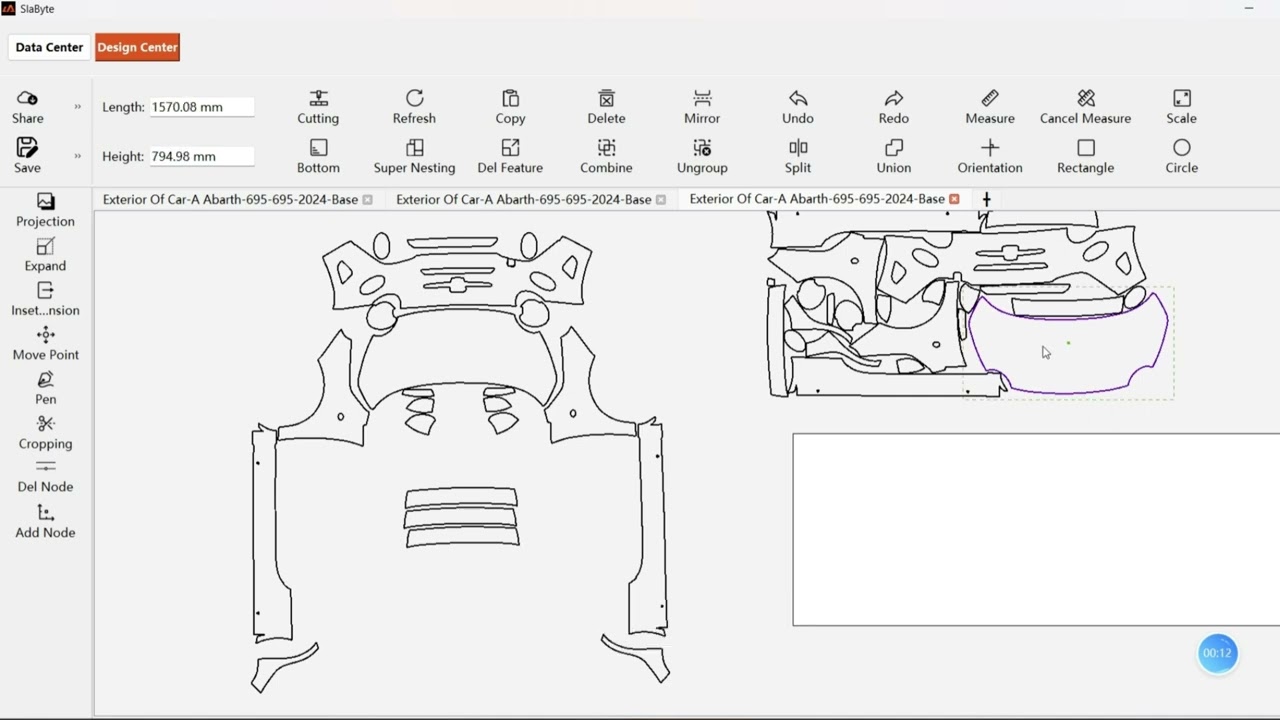1280x720 pixels.
Task: Split the selected shape
Action: pyautogui.click(x=798, y=157)
